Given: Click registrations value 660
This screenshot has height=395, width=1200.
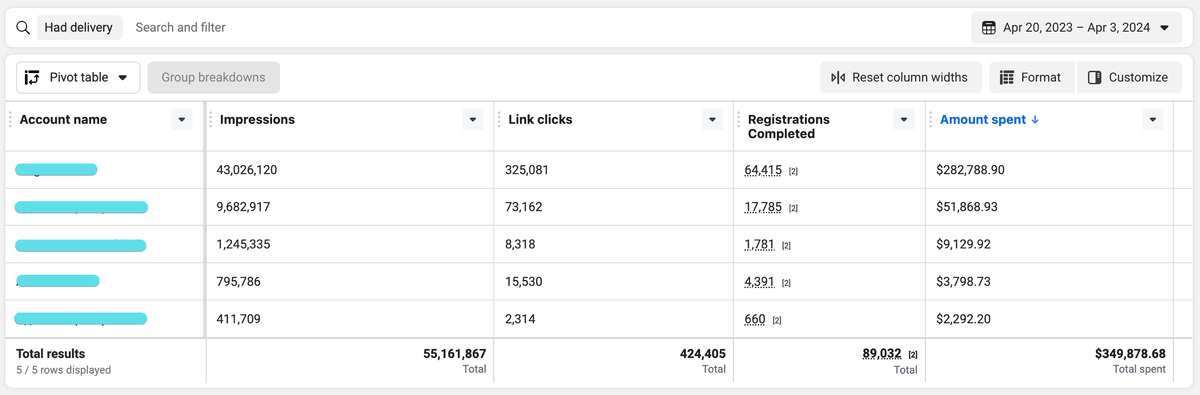Looking at the screenshot, I should tap(755, 319).
